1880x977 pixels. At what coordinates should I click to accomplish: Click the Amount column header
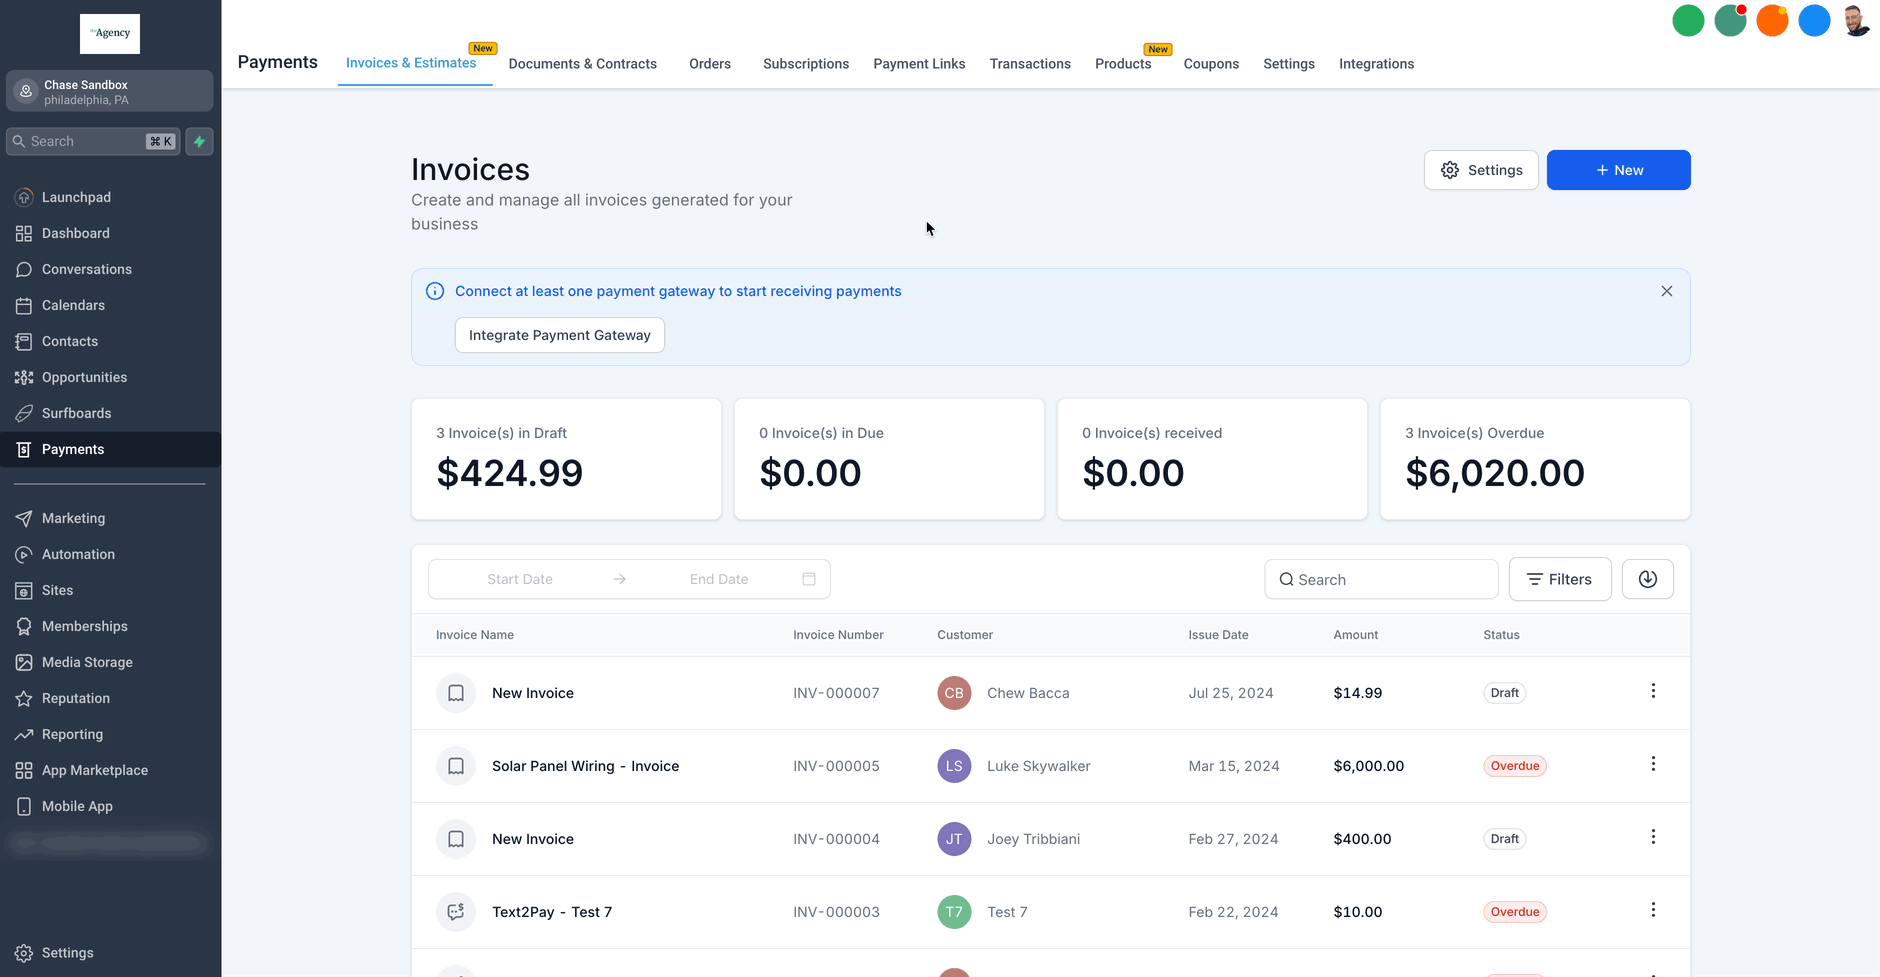coord(1356,635)
